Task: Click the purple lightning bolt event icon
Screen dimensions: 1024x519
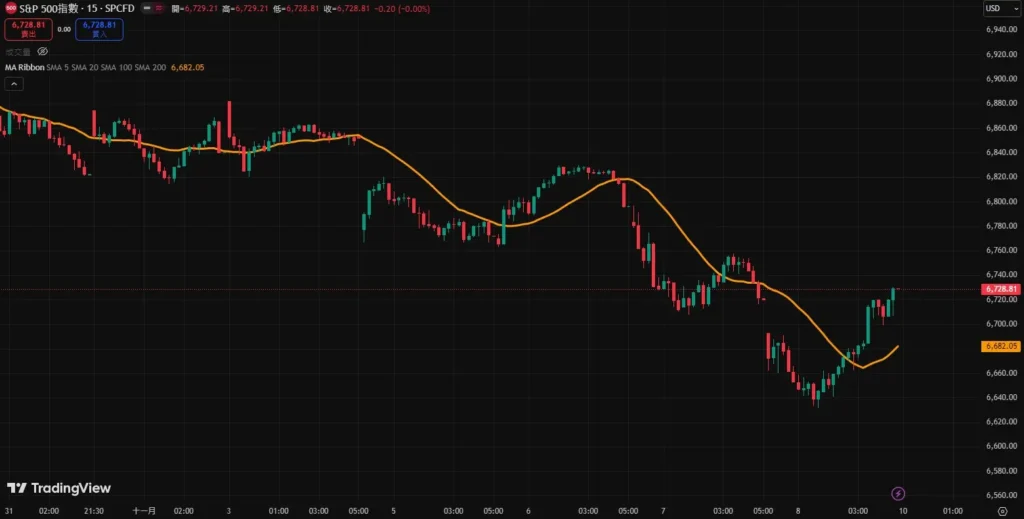Action: tap(898, 493)
